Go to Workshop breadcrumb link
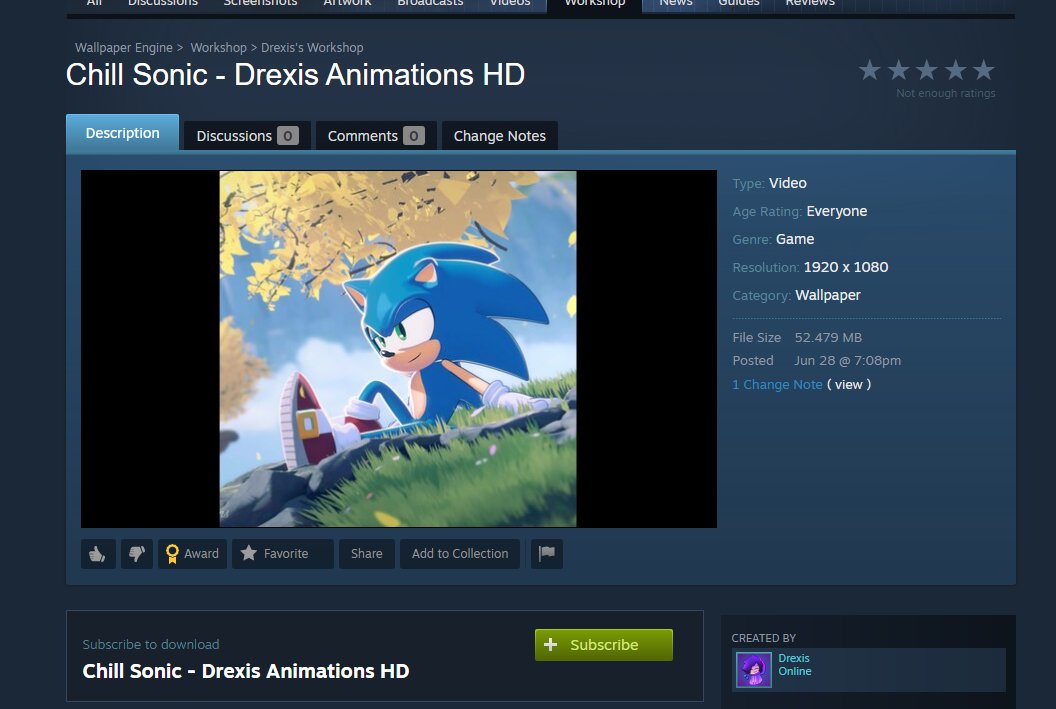The width and height of the screenshot is (1056, 709). [218, 48]
